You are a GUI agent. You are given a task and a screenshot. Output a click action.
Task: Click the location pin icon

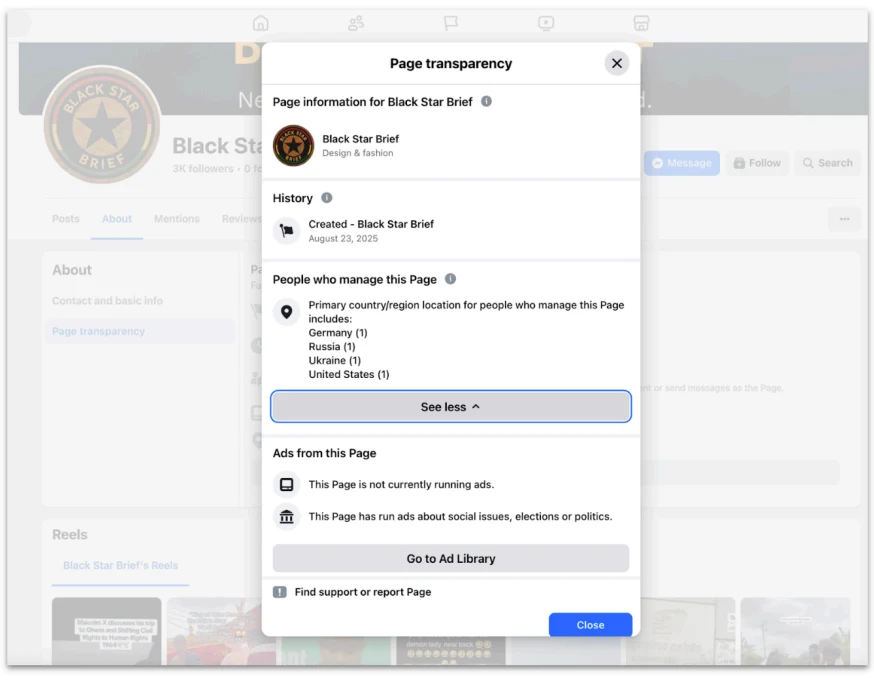pos(287,312)
